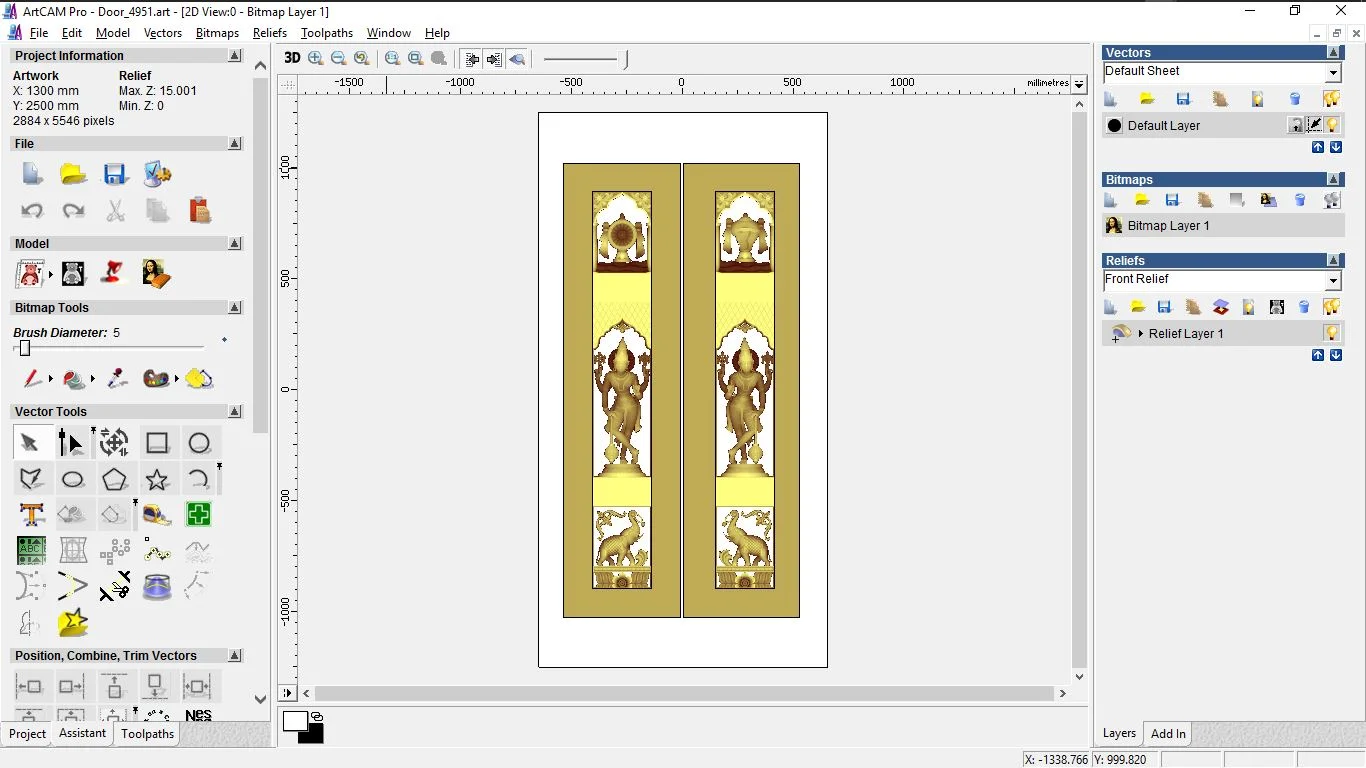This screenshot has width=1366, height=768.
Task: Click the Open file folder icon
Action: coord(73,174)
